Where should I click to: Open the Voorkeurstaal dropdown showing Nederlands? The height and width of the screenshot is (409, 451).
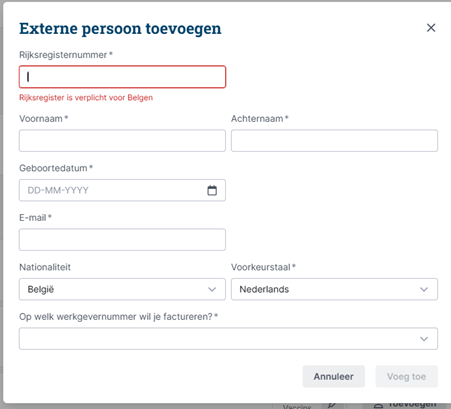(x=334, y=289)
